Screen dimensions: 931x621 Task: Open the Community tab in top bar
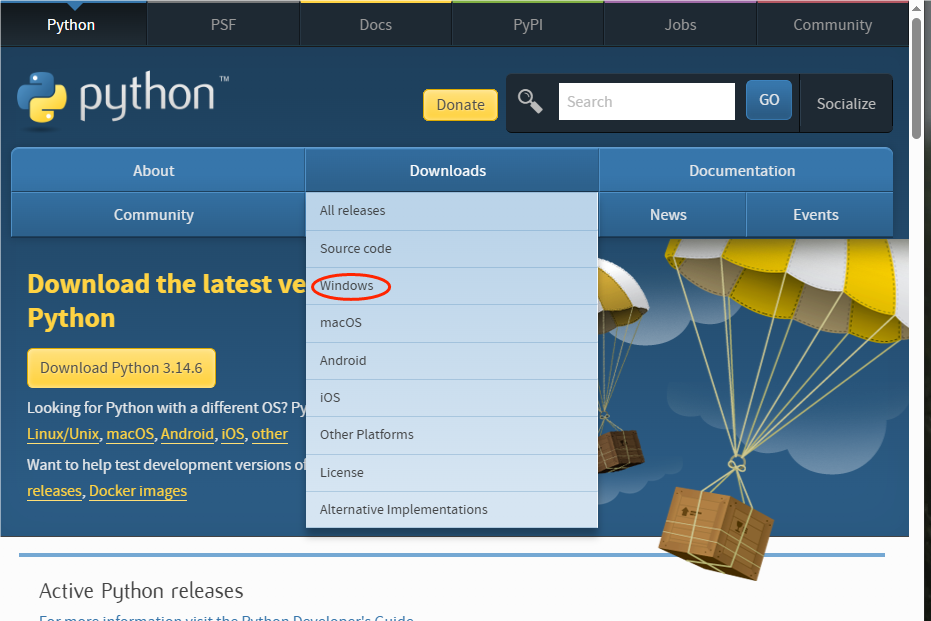pyautogui.click(x=832, y=24)
